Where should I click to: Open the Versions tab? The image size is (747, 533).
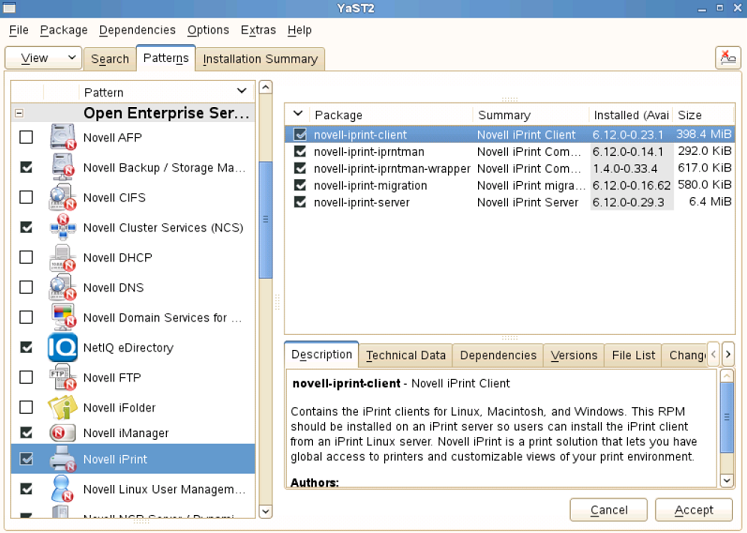tap(574, 355)
